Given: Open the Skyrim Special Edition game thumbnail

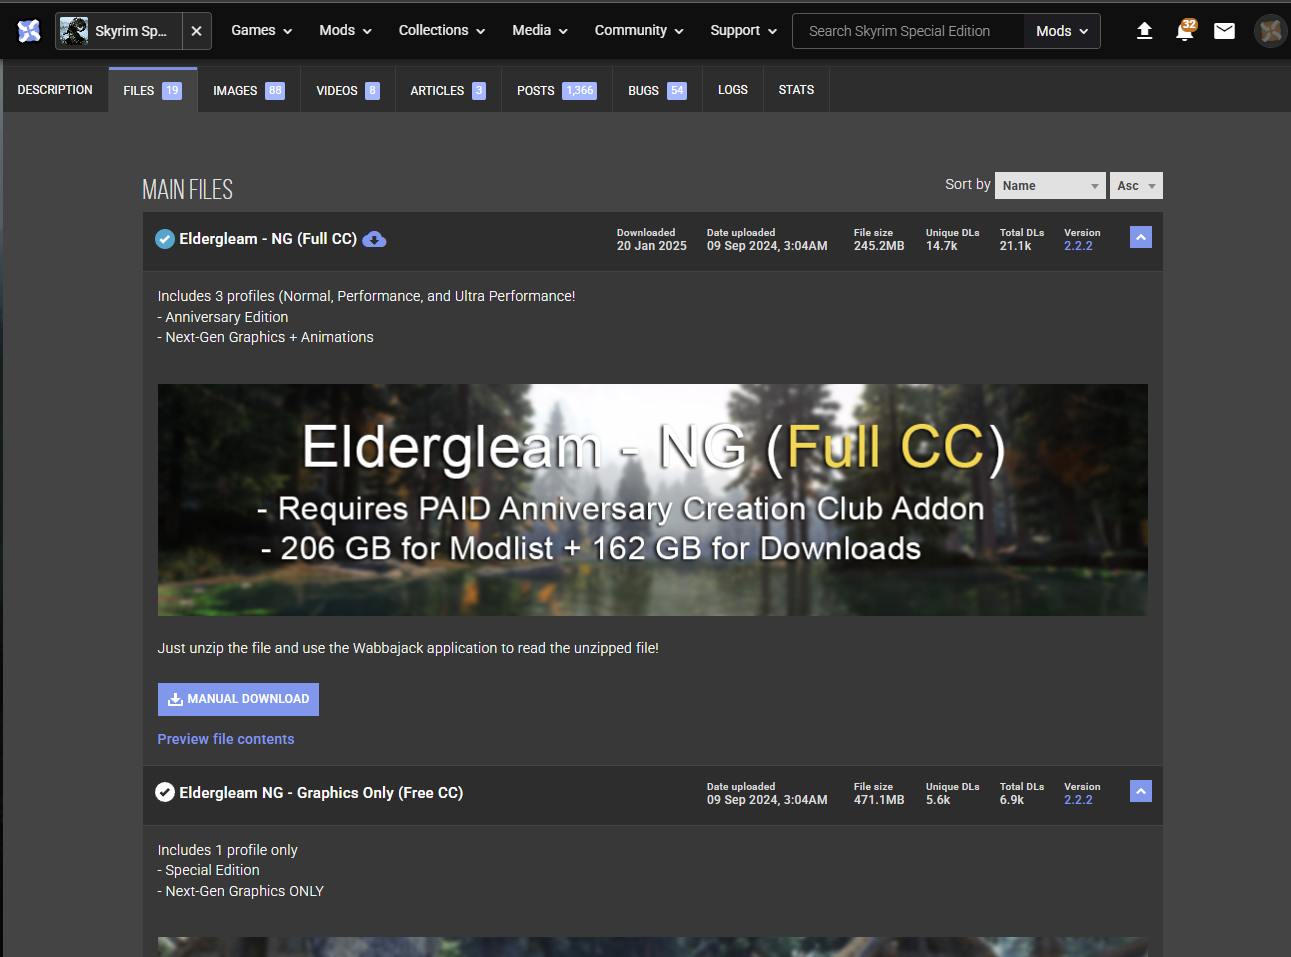Looking at the screenshot, I should coord(74,31).
